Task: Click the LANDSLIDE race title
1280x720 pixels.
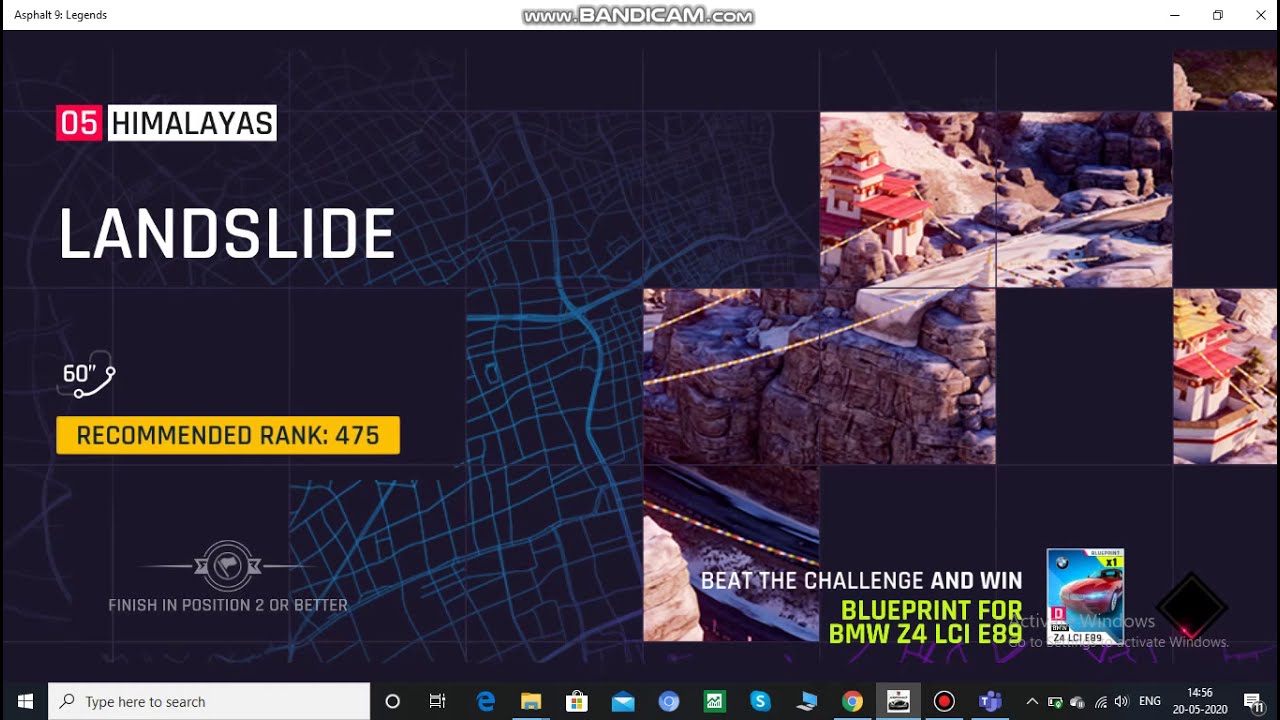Action: click(x=227, y=235)
